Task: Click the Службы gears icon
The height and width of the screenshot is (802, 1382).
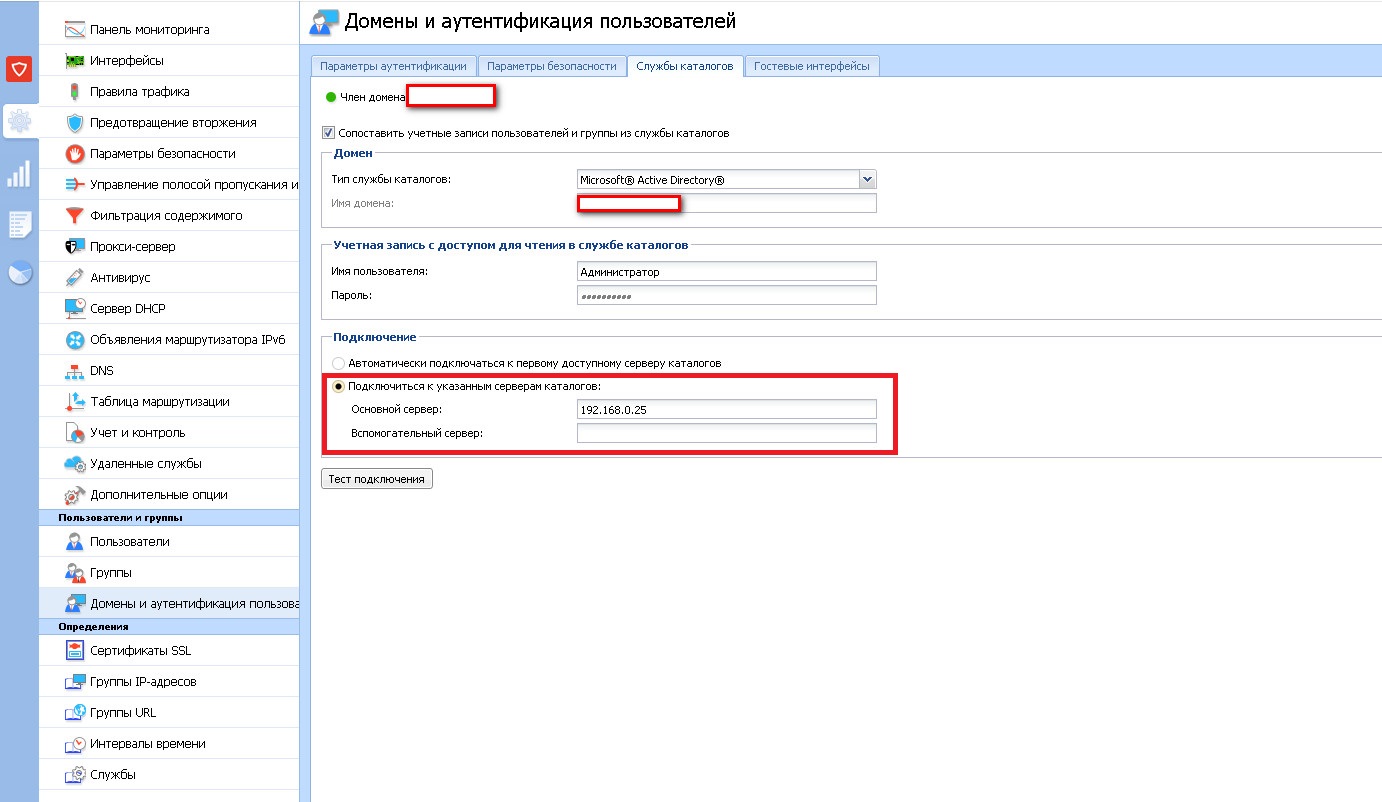Action: (x=75, y=775)
